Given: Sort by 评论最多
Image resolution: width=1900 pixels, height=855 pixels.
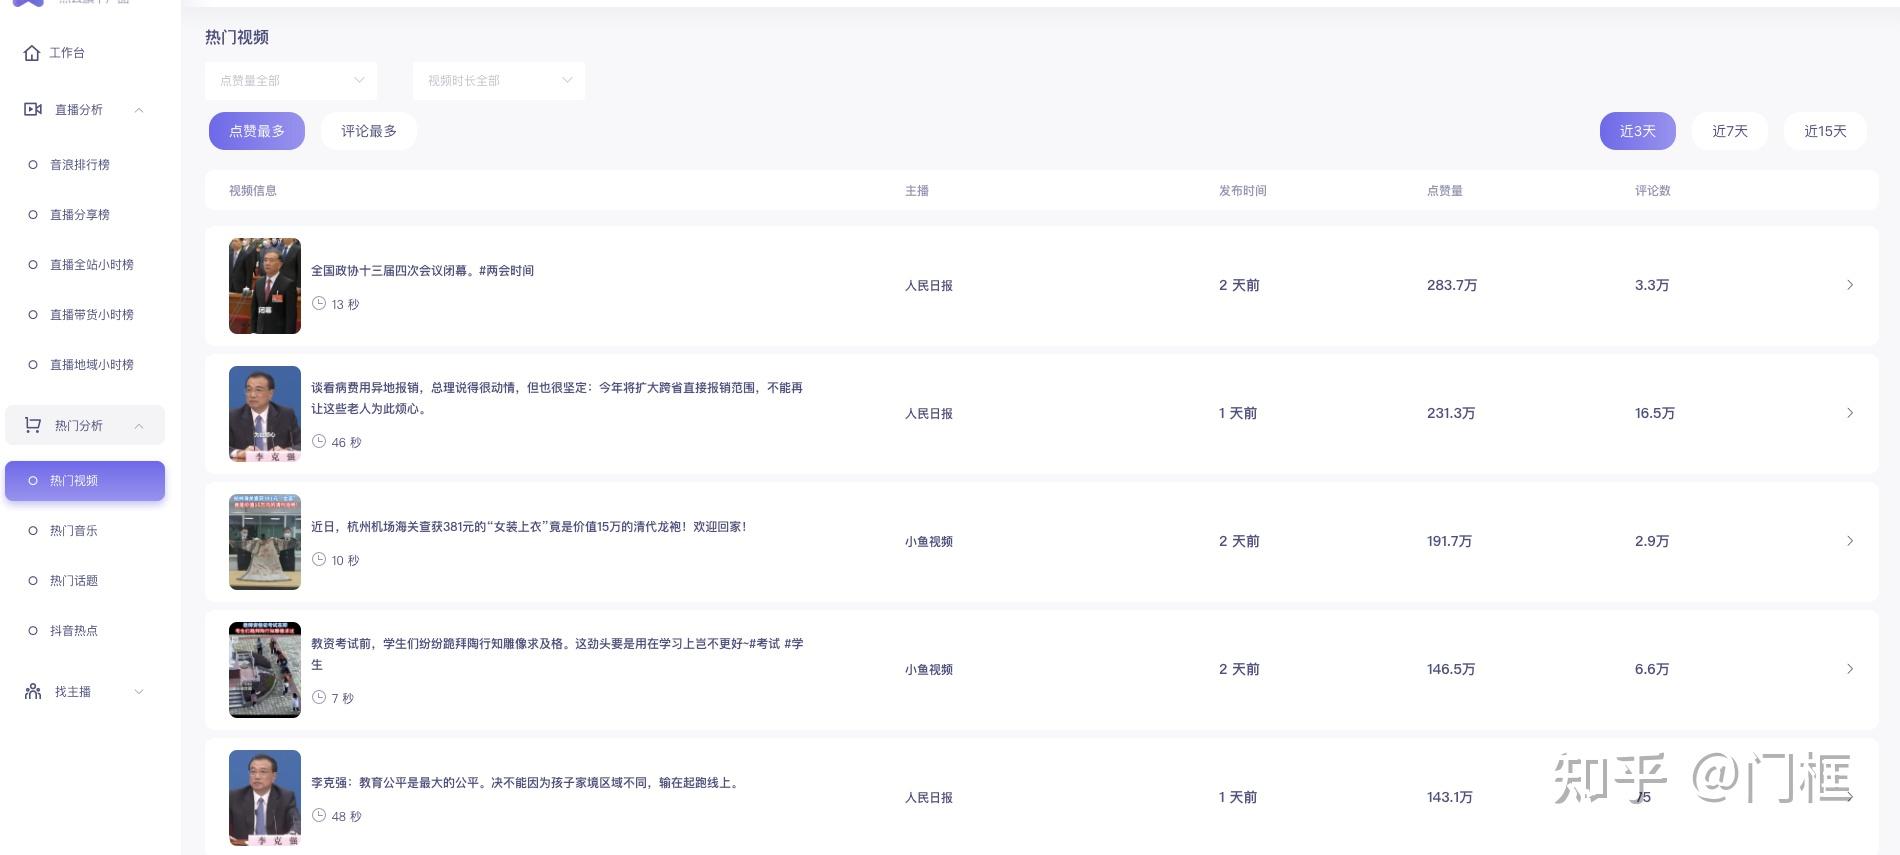Looking at the screenshot, I should pyautogui.click(x=369, y=131).
